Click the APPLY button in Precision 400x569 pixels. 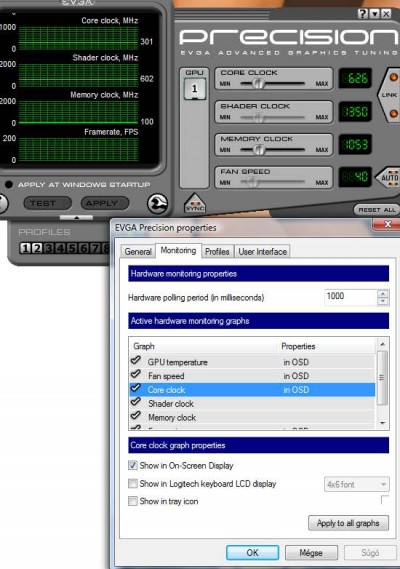click(x=105, y=203)
